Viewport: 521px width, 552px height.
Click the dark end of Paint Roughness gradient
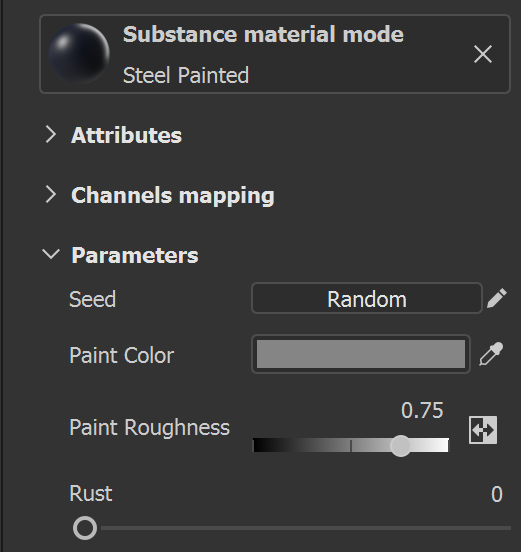pos(264,445)
